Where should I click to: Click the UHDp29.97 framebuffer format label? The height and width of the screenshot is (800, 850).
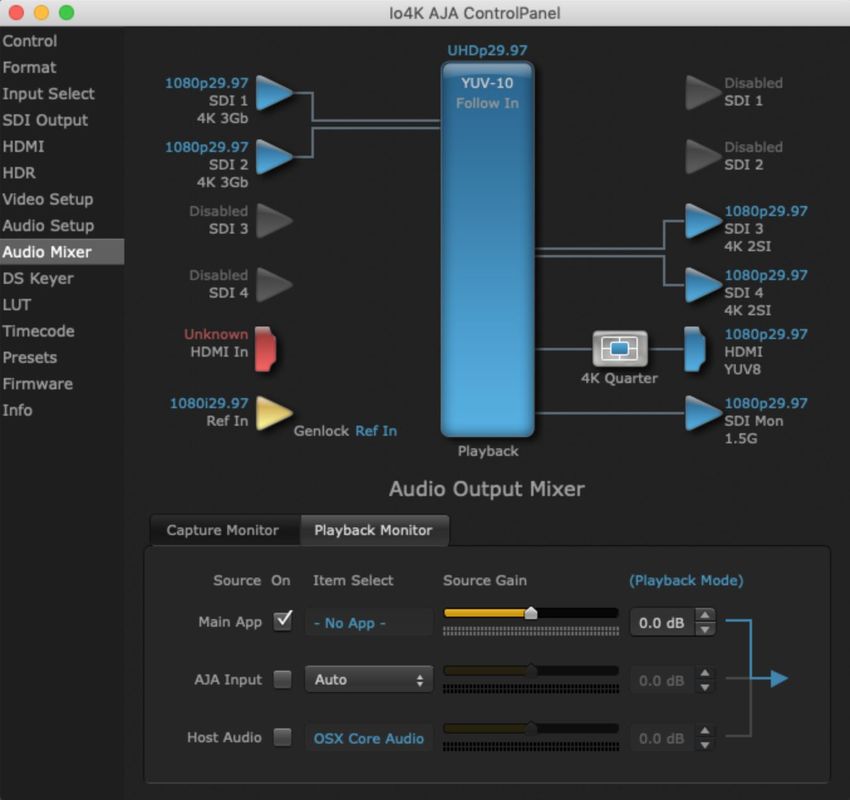487,50
